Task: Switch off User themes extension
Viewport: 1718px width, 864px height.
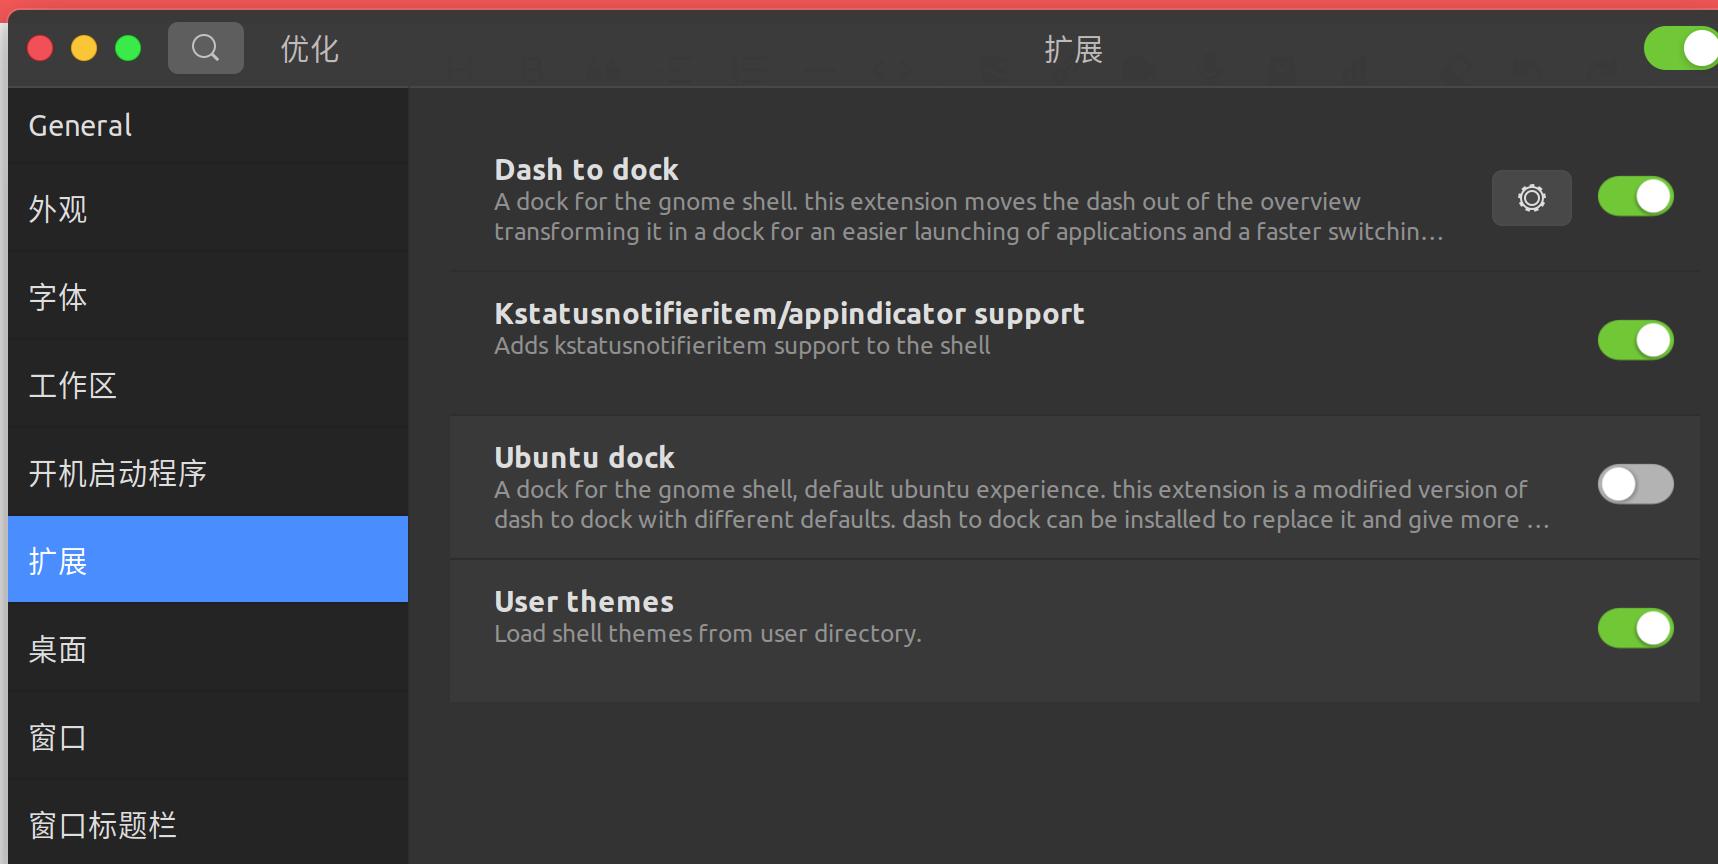Action: 1636,629
